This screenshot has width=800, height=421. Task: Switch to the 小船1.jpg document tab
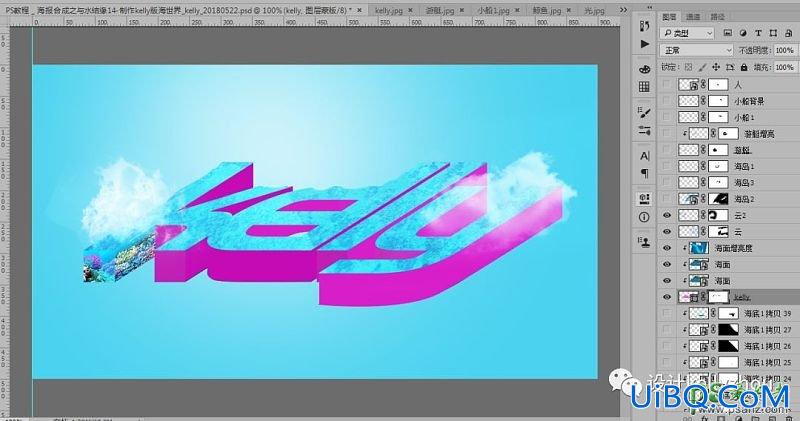pyautogui.click(x=493, y=10)
